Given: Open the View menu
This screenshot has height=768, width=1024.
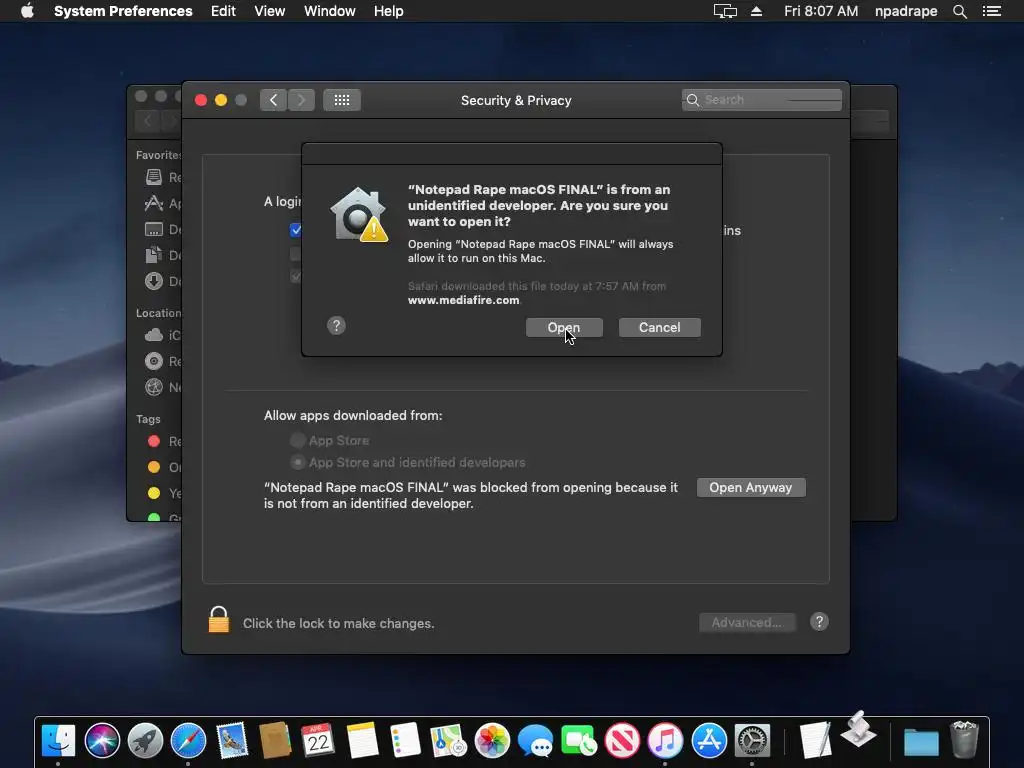Looking at the screenshot, I should (x=270, y=11).
